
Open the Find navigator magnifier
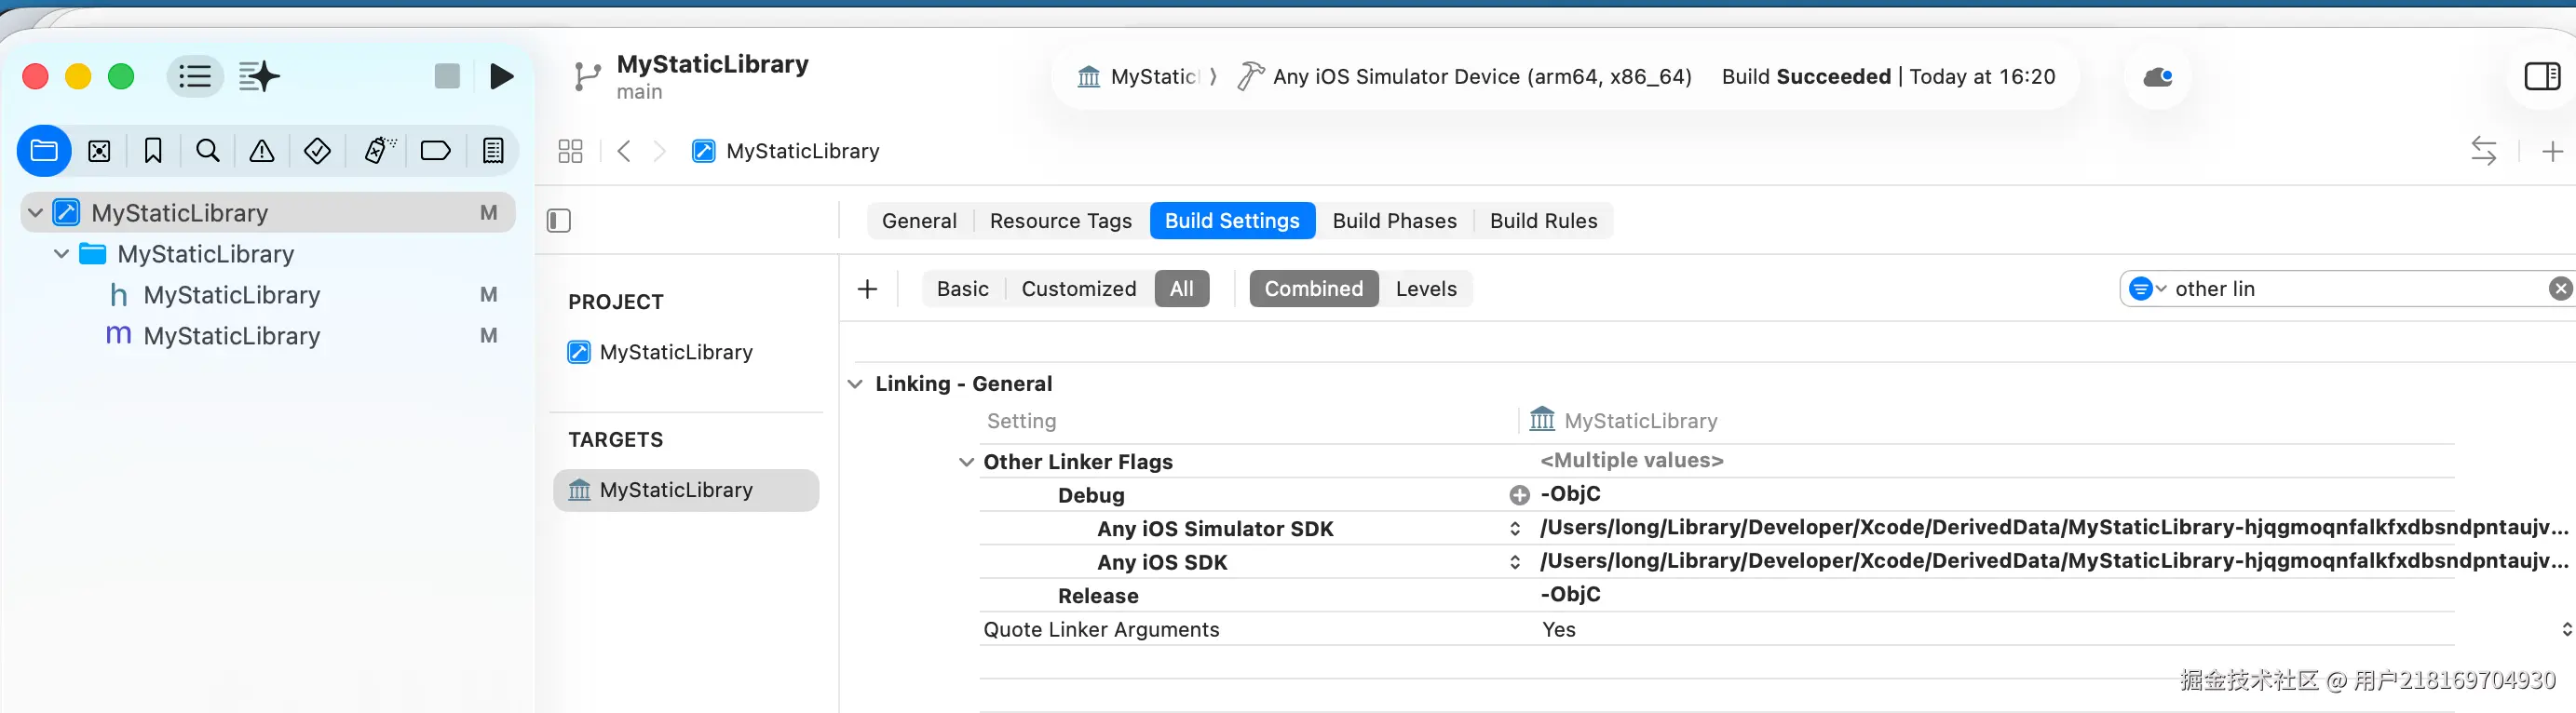click(208, 151)
